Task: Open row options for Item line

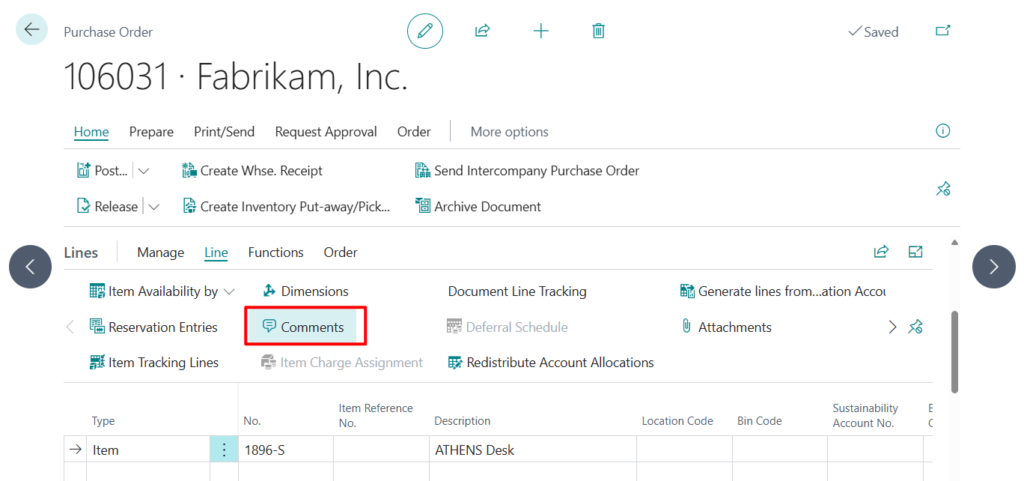Action: point(224,450)
